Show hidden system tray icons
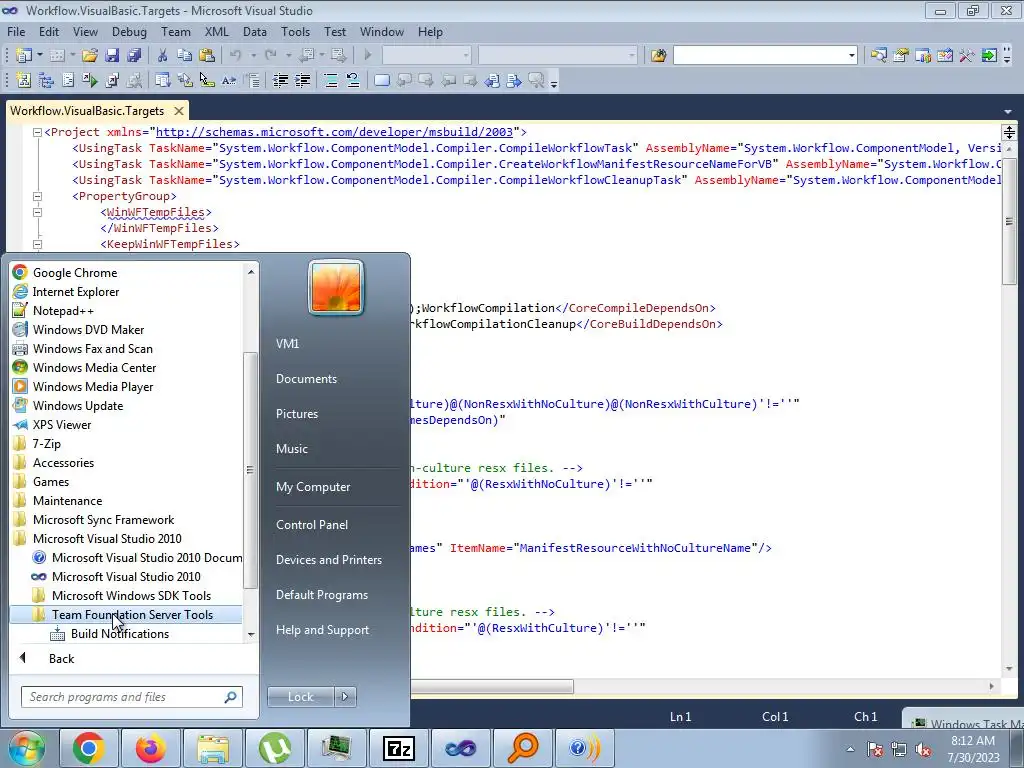 click(x=850, y=749)
